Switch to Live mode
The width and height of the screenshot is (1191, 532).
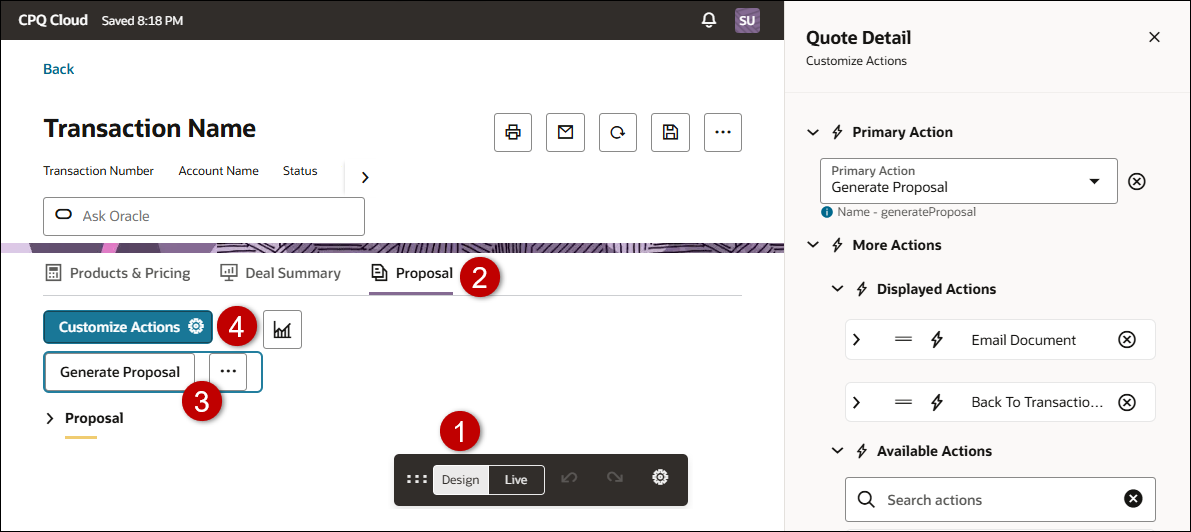click(516, 480)
